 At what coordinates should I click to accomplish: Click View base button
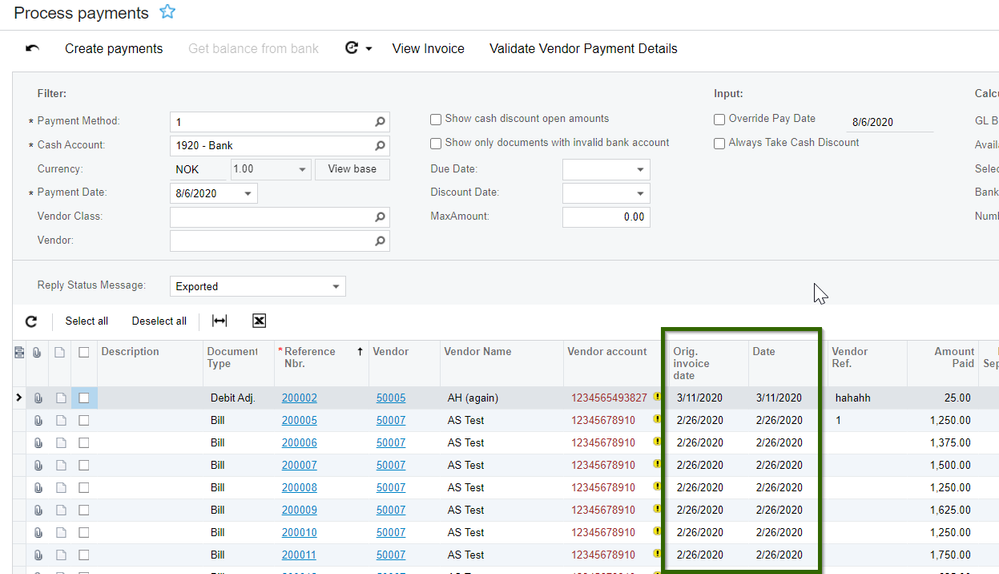pos(352,169)
